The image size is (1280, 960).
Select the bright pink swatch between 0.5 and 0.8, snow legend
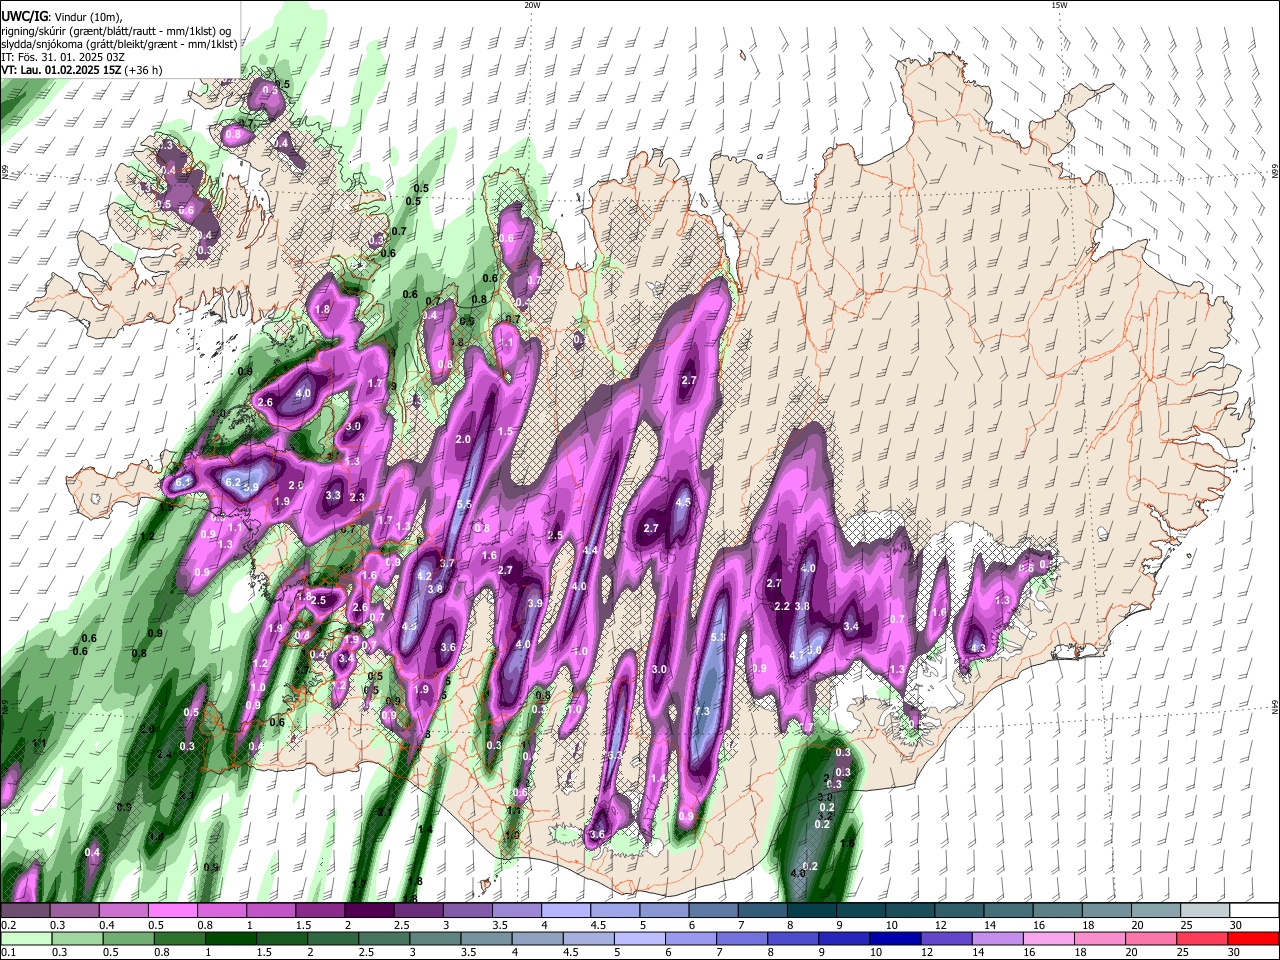point(173,911)
